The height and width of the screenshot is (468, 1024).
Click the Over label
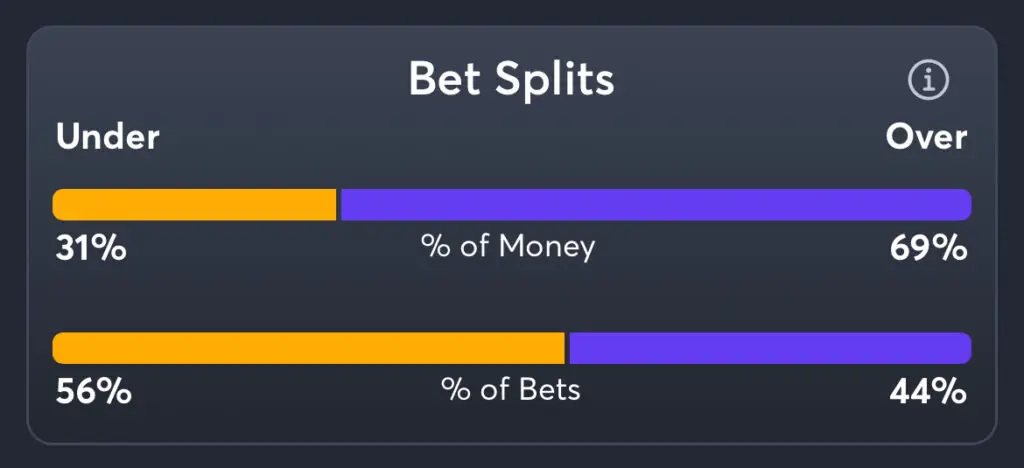tap(926, 137)
